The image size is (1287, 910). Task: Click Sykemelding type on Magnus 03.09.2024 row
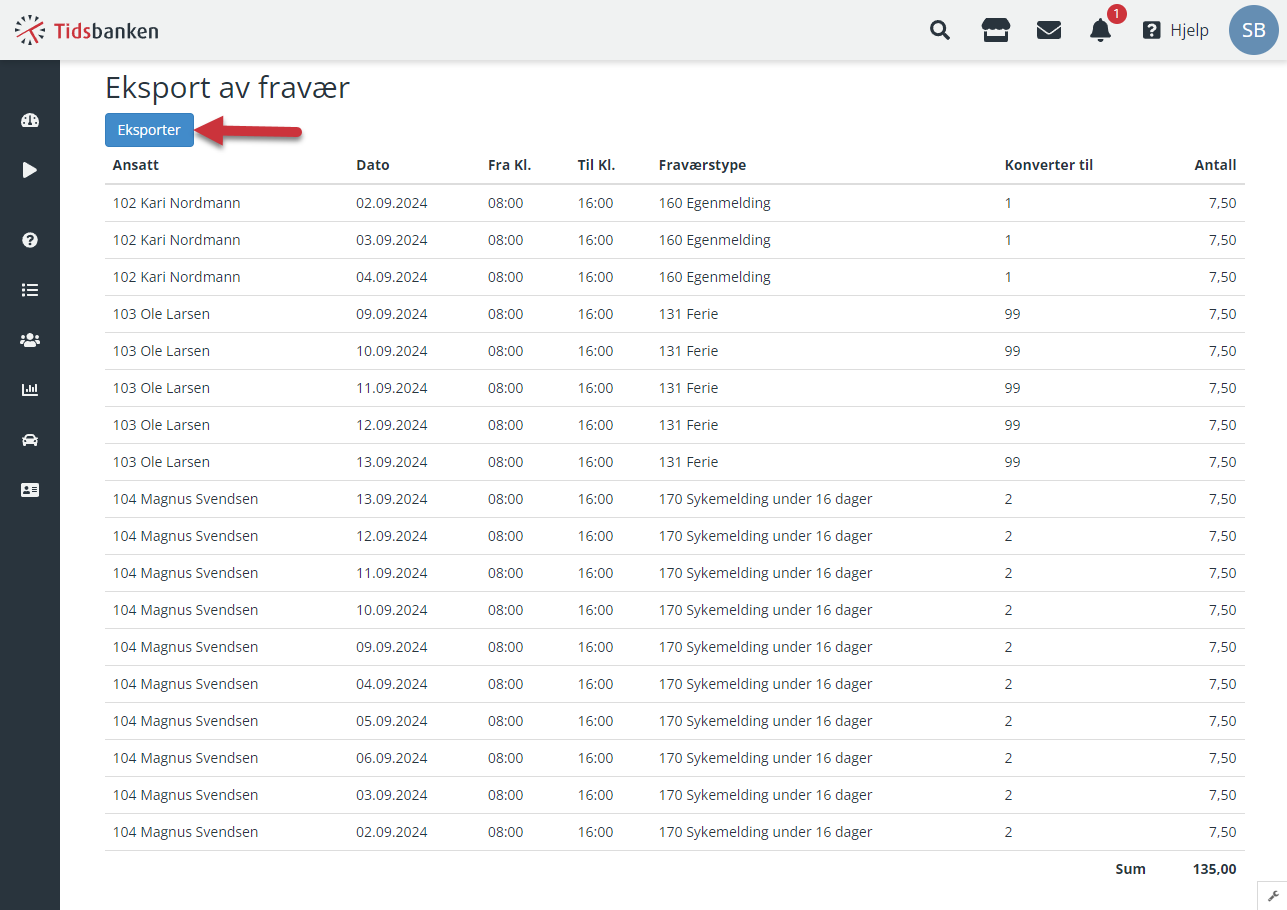coord(766,795)
